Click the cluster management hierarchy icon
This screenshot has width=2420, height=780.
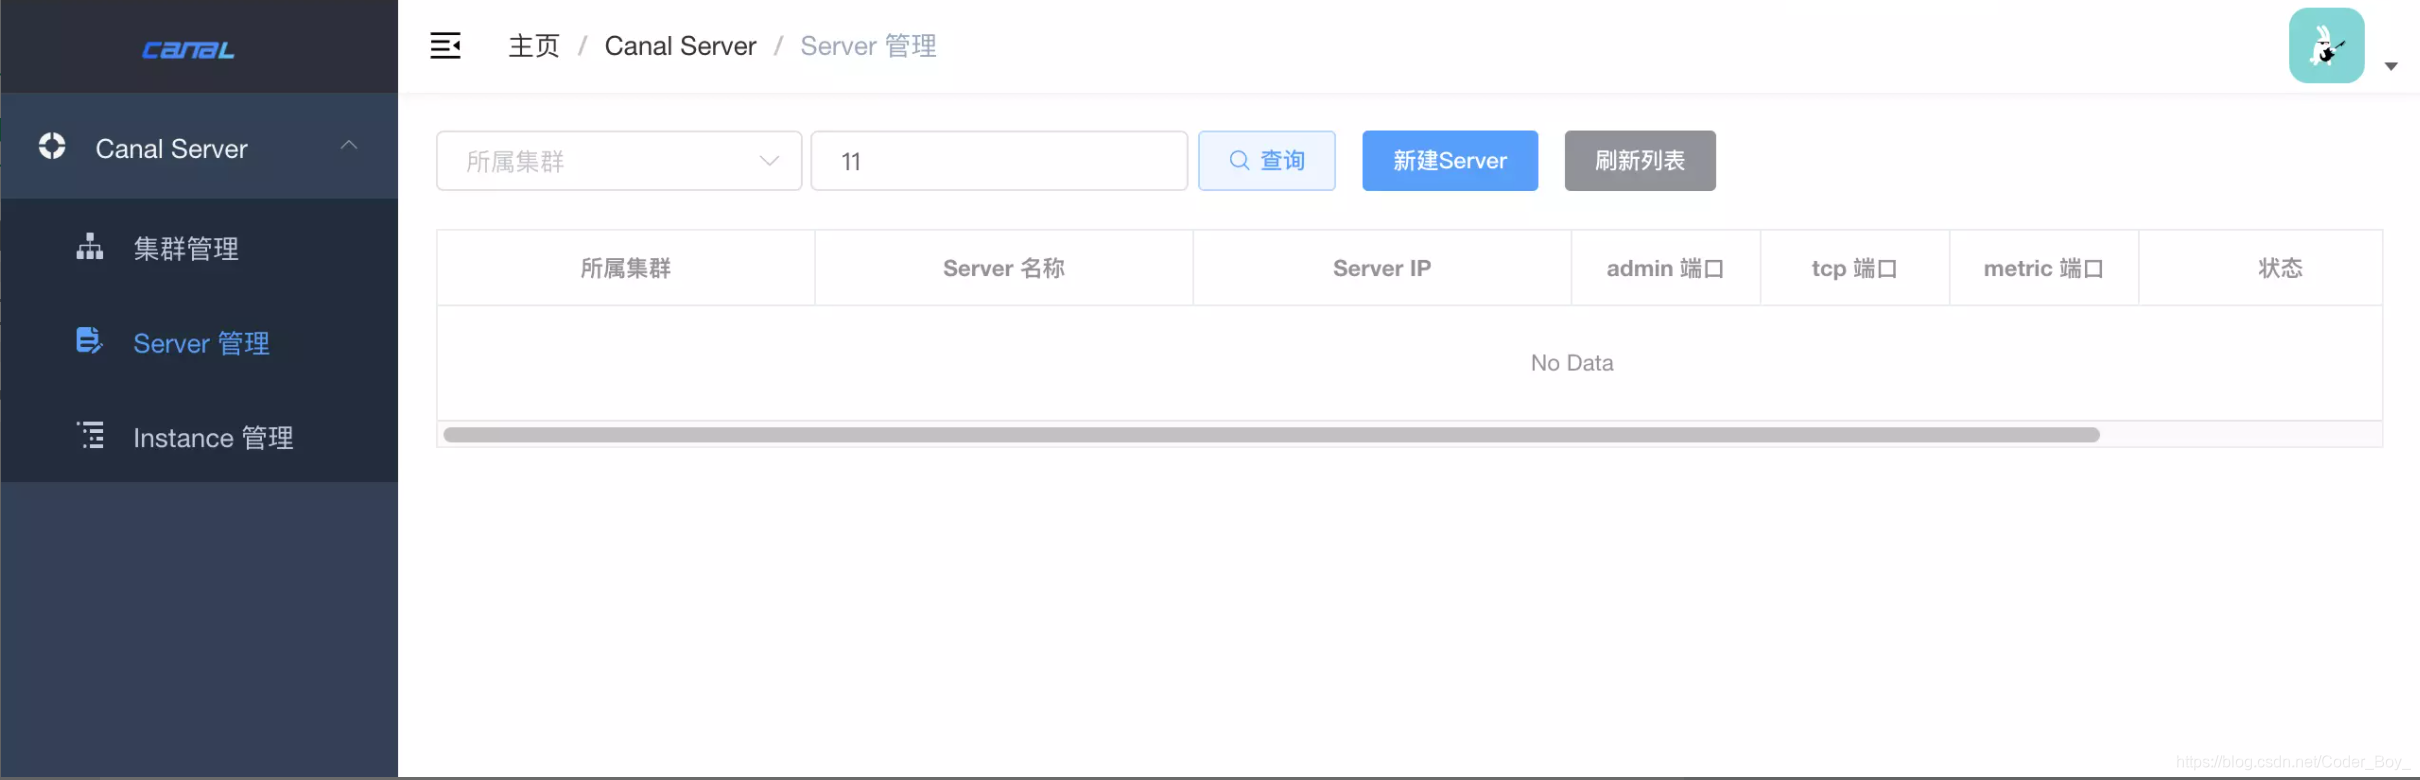pyautogui.click(x=90, y=247)
